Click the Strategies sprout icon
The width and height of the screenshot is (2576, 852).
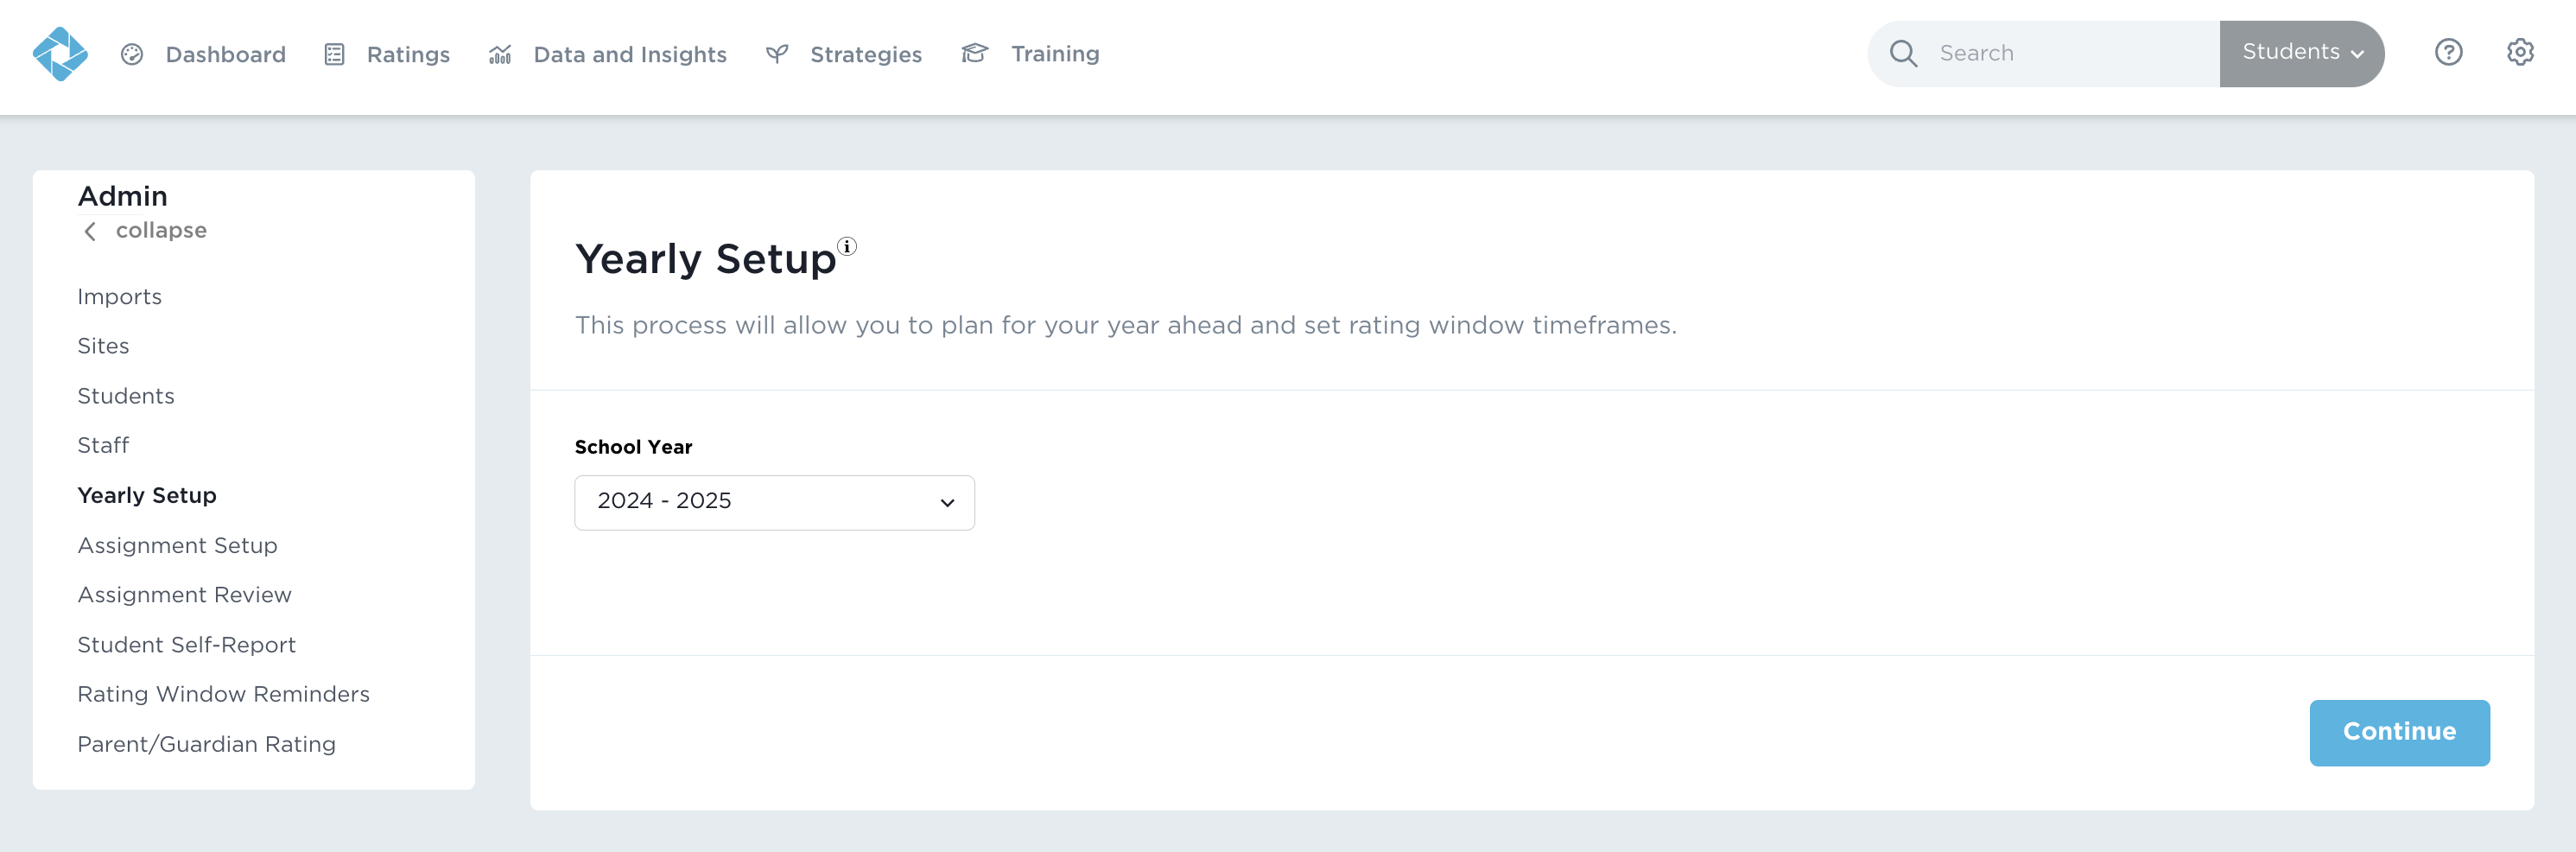click(777, 54)
